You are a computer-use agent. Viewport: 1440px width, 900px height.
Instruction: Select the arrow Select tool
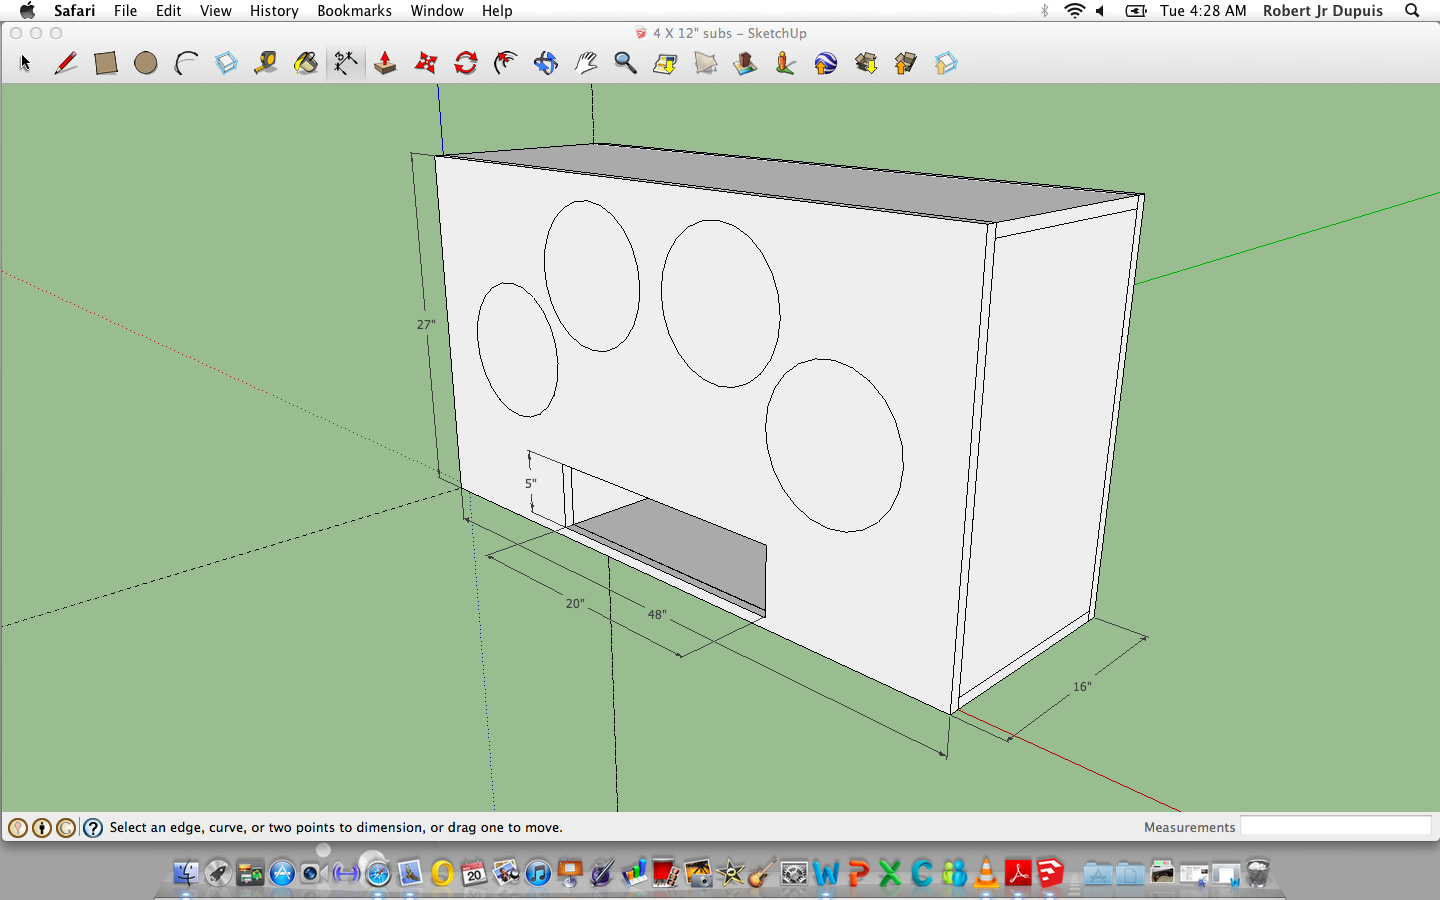[x=25, y=63]
